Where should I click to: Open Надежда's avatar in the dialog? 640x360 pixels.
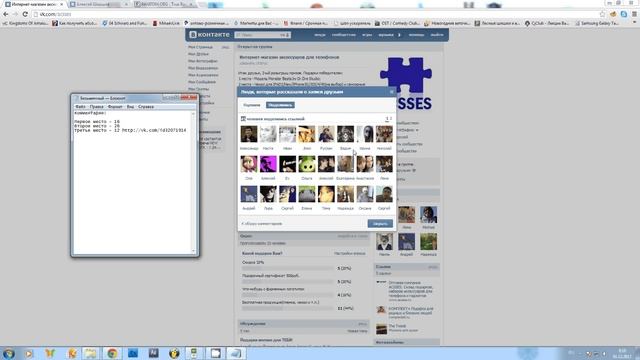tap(345, 194)
